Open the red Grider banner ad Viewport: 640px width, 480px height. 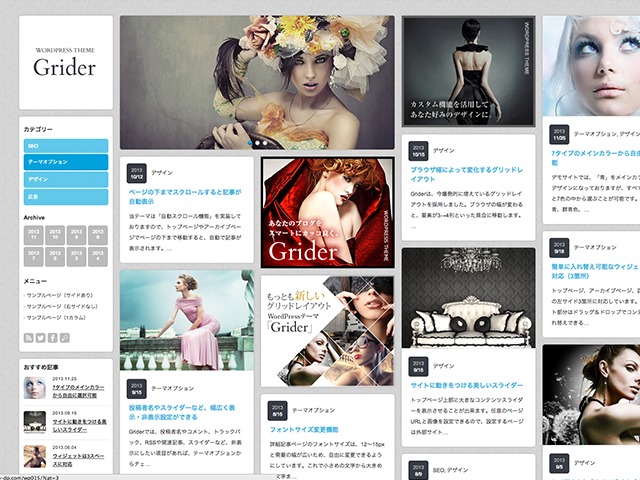pyautogui.click(x=327, y=213)
